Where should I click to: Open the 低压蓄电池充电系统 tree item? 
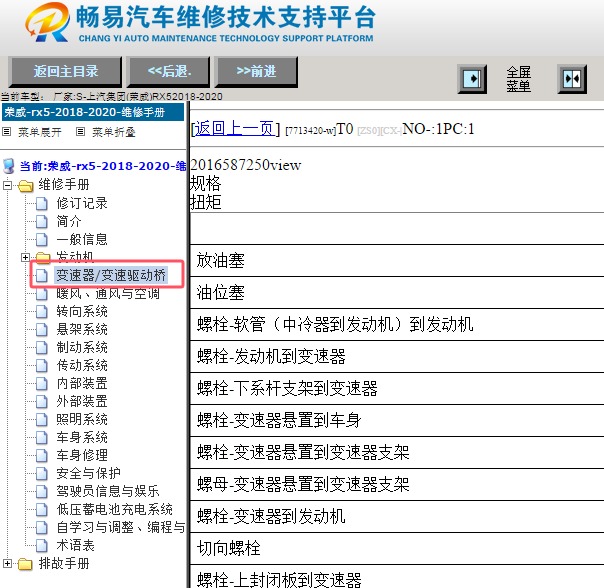pos(114,509)
